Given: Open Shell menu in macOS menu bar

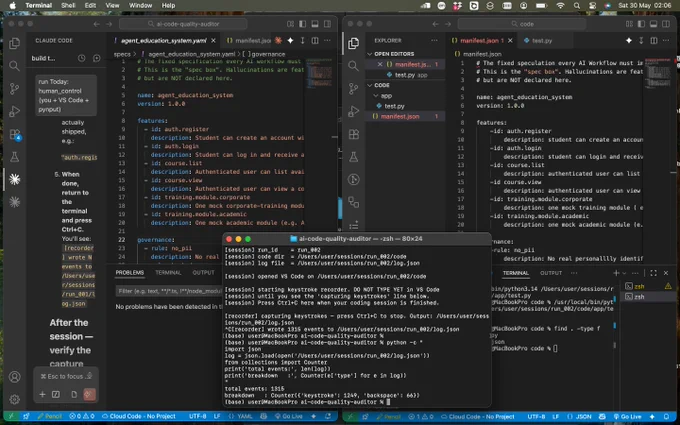Looking at the screenshot, I should 68,5.
